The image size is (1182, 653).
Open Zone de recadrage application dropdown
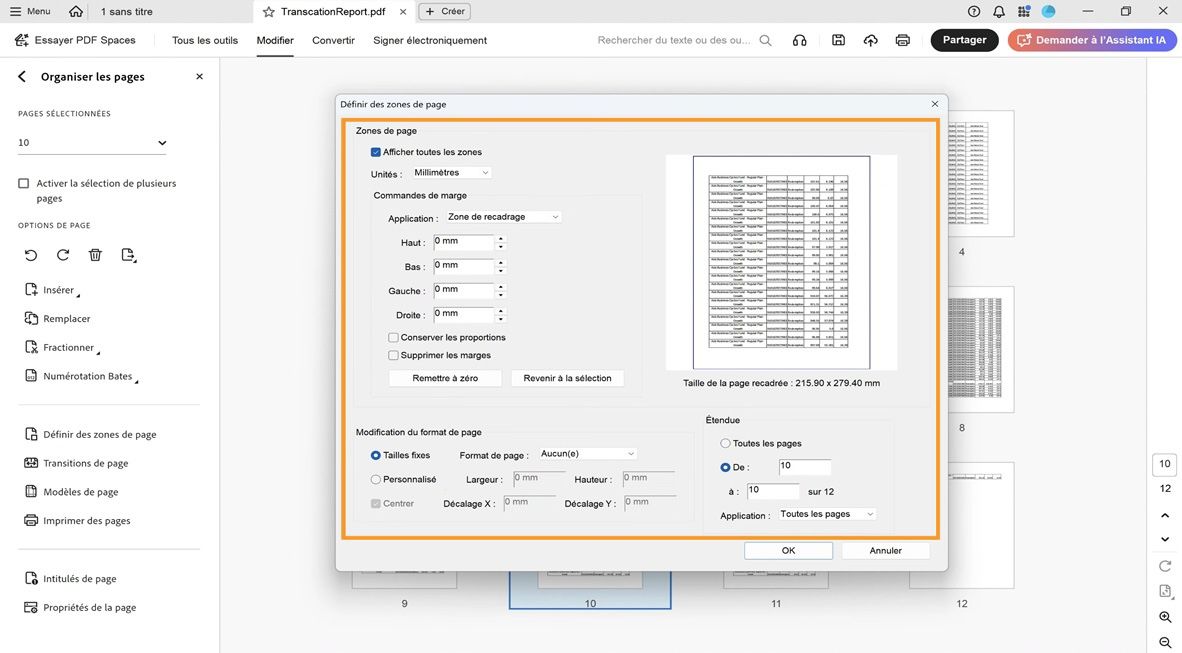click(503, 217)
